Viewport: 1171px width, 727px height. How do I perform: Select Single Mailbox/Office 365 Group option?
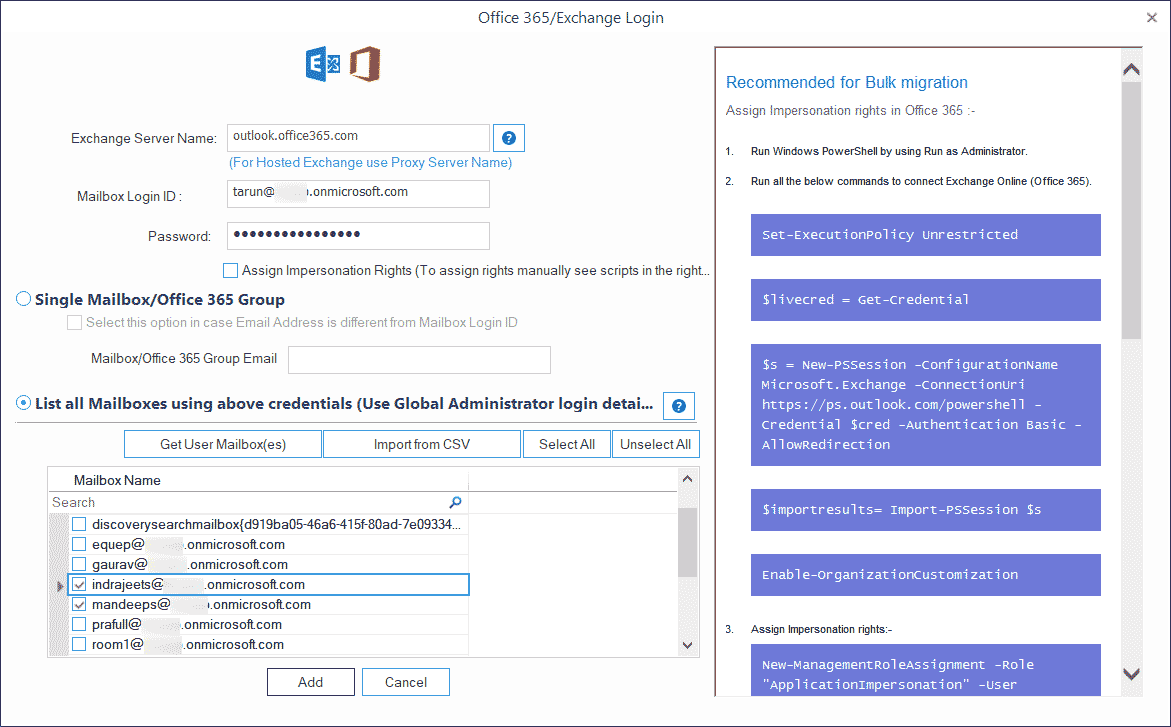(24, 299)
